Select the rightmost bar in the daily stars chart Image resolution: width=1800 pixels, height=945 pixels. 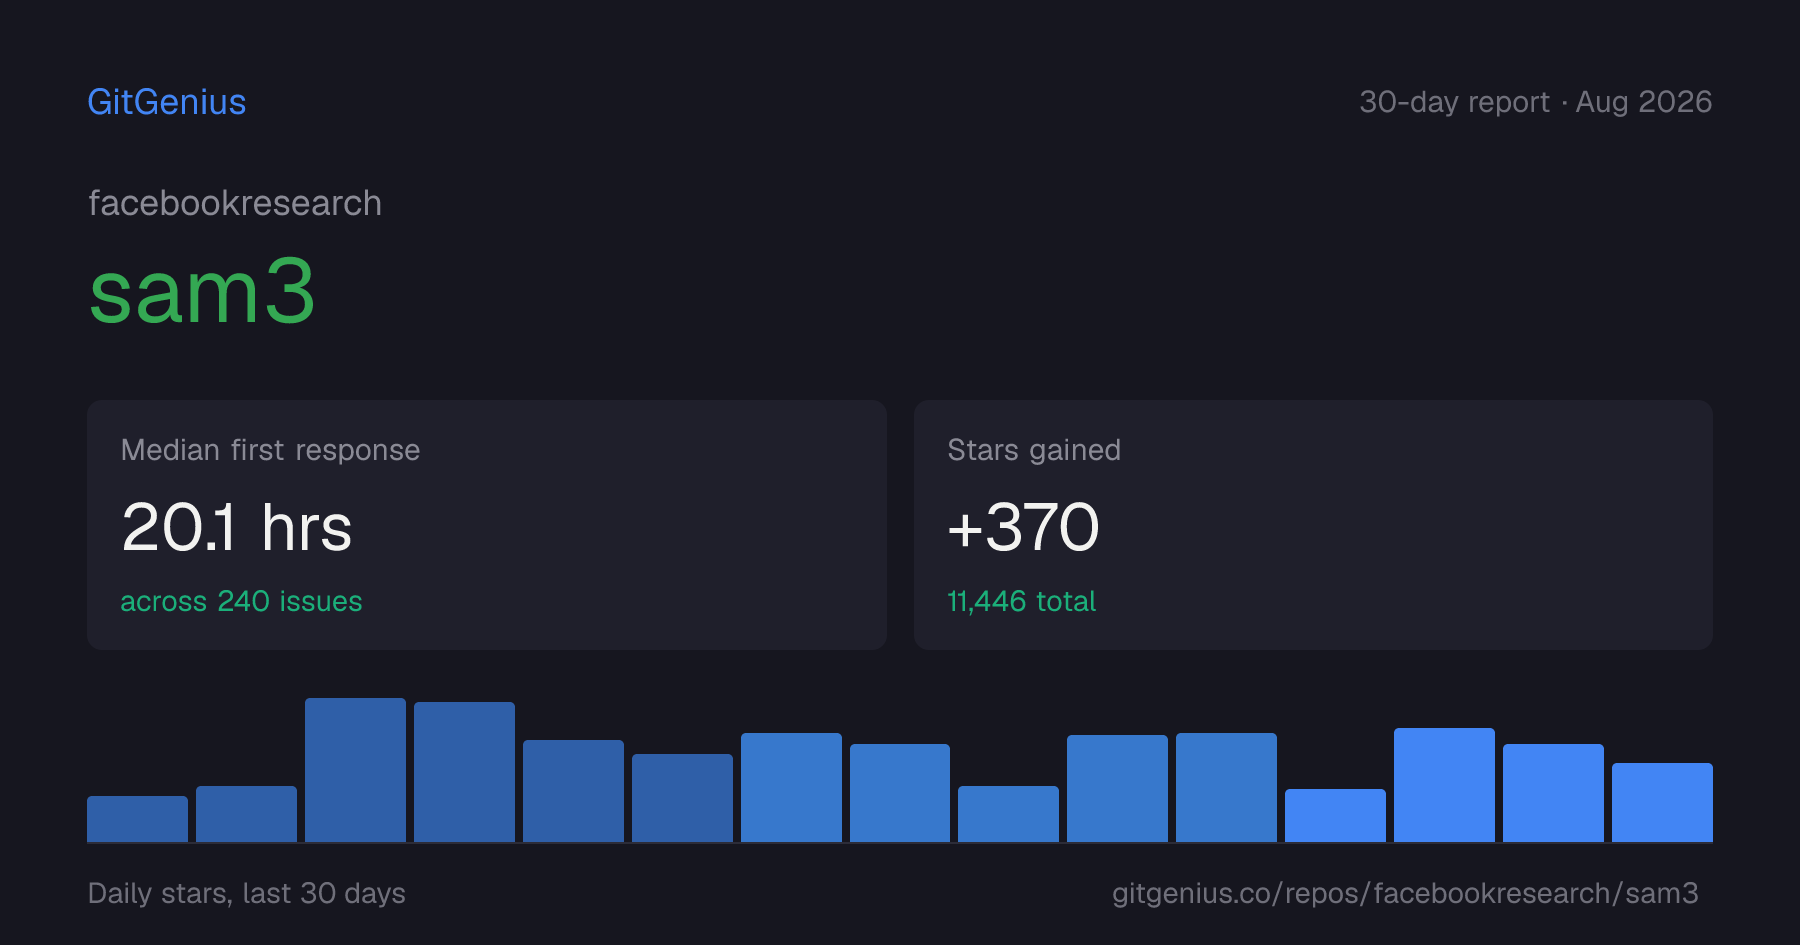(1662, 802)
